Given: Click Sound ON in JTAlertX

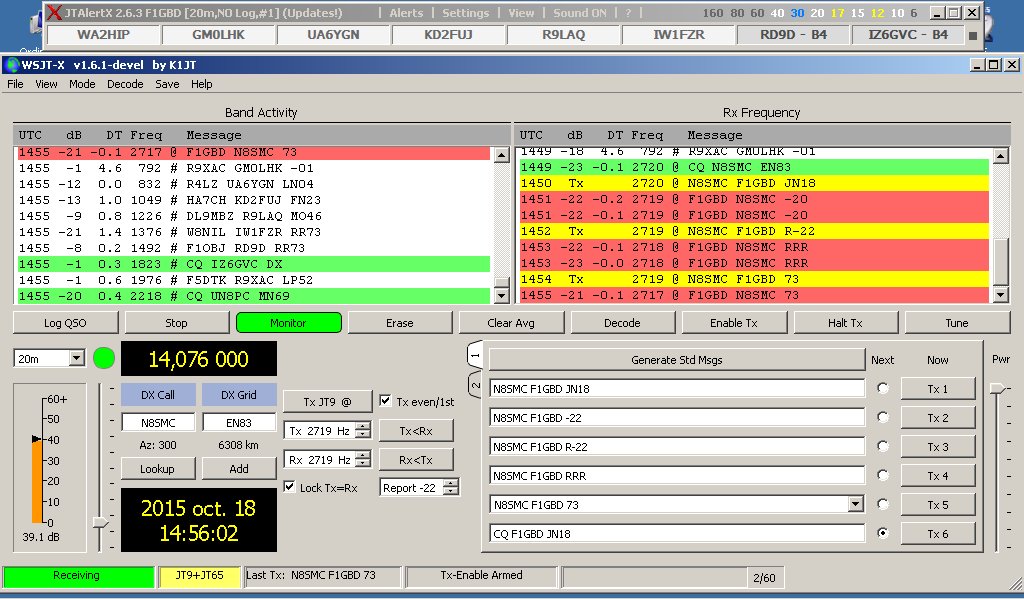Looking at the screenshot, I should tap(580, 12).
